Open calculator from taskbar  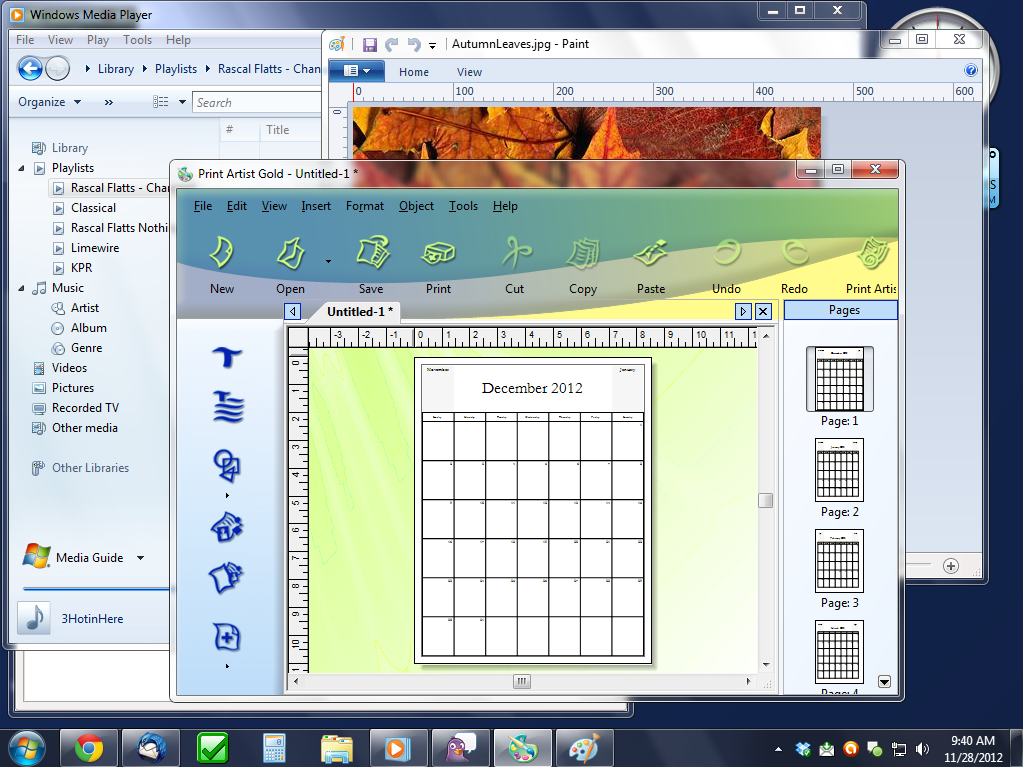click(x=274, y=748)
